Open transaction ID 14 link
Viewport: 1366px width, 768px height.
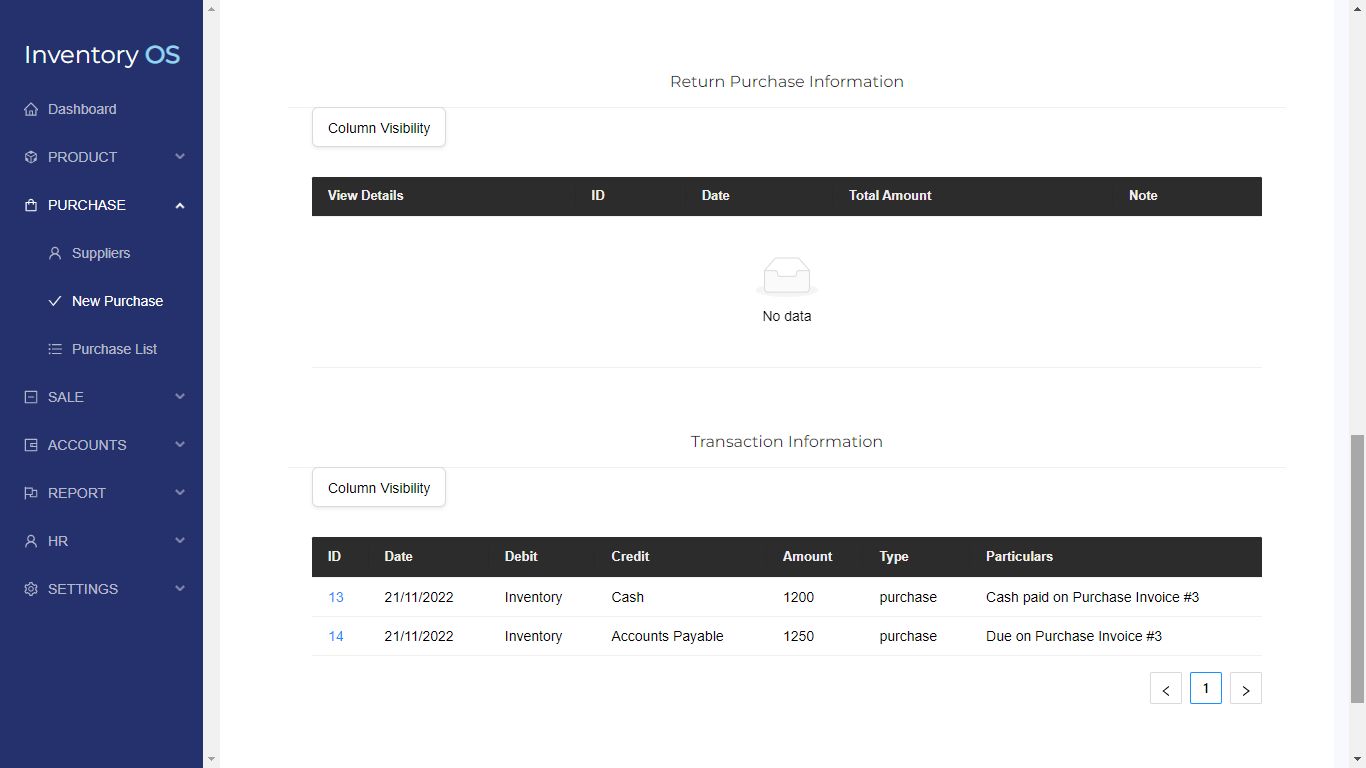tap(336, 636)
